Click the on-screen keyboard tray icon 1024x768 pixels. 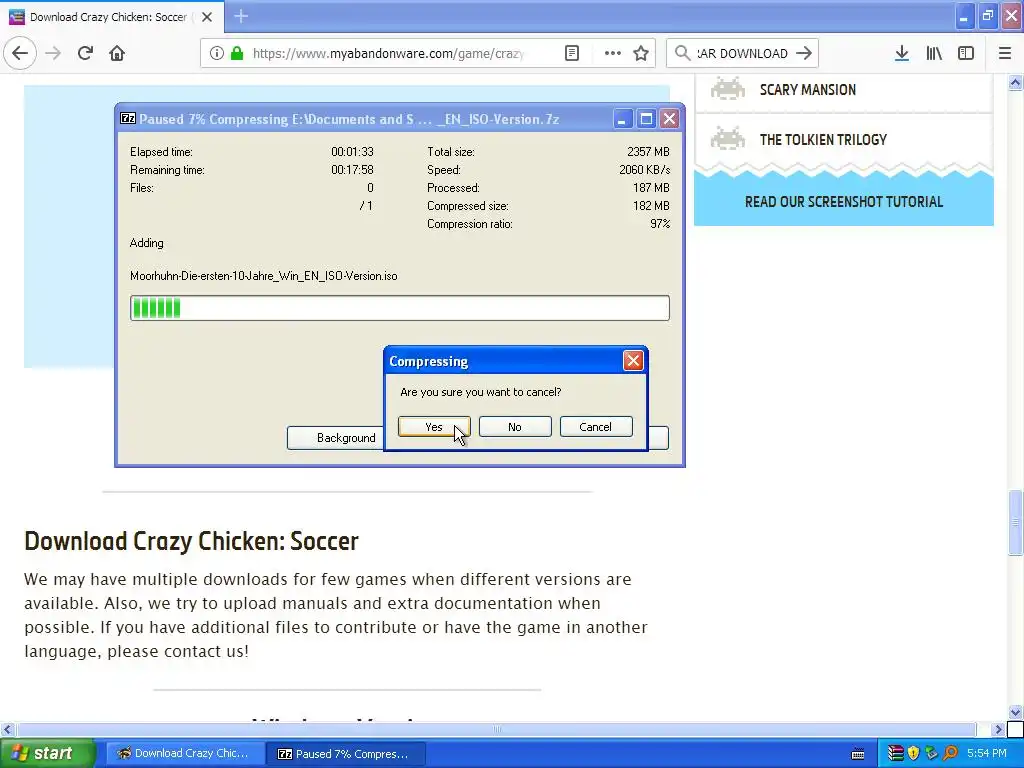pyautogui.click(x=858, y=754)
